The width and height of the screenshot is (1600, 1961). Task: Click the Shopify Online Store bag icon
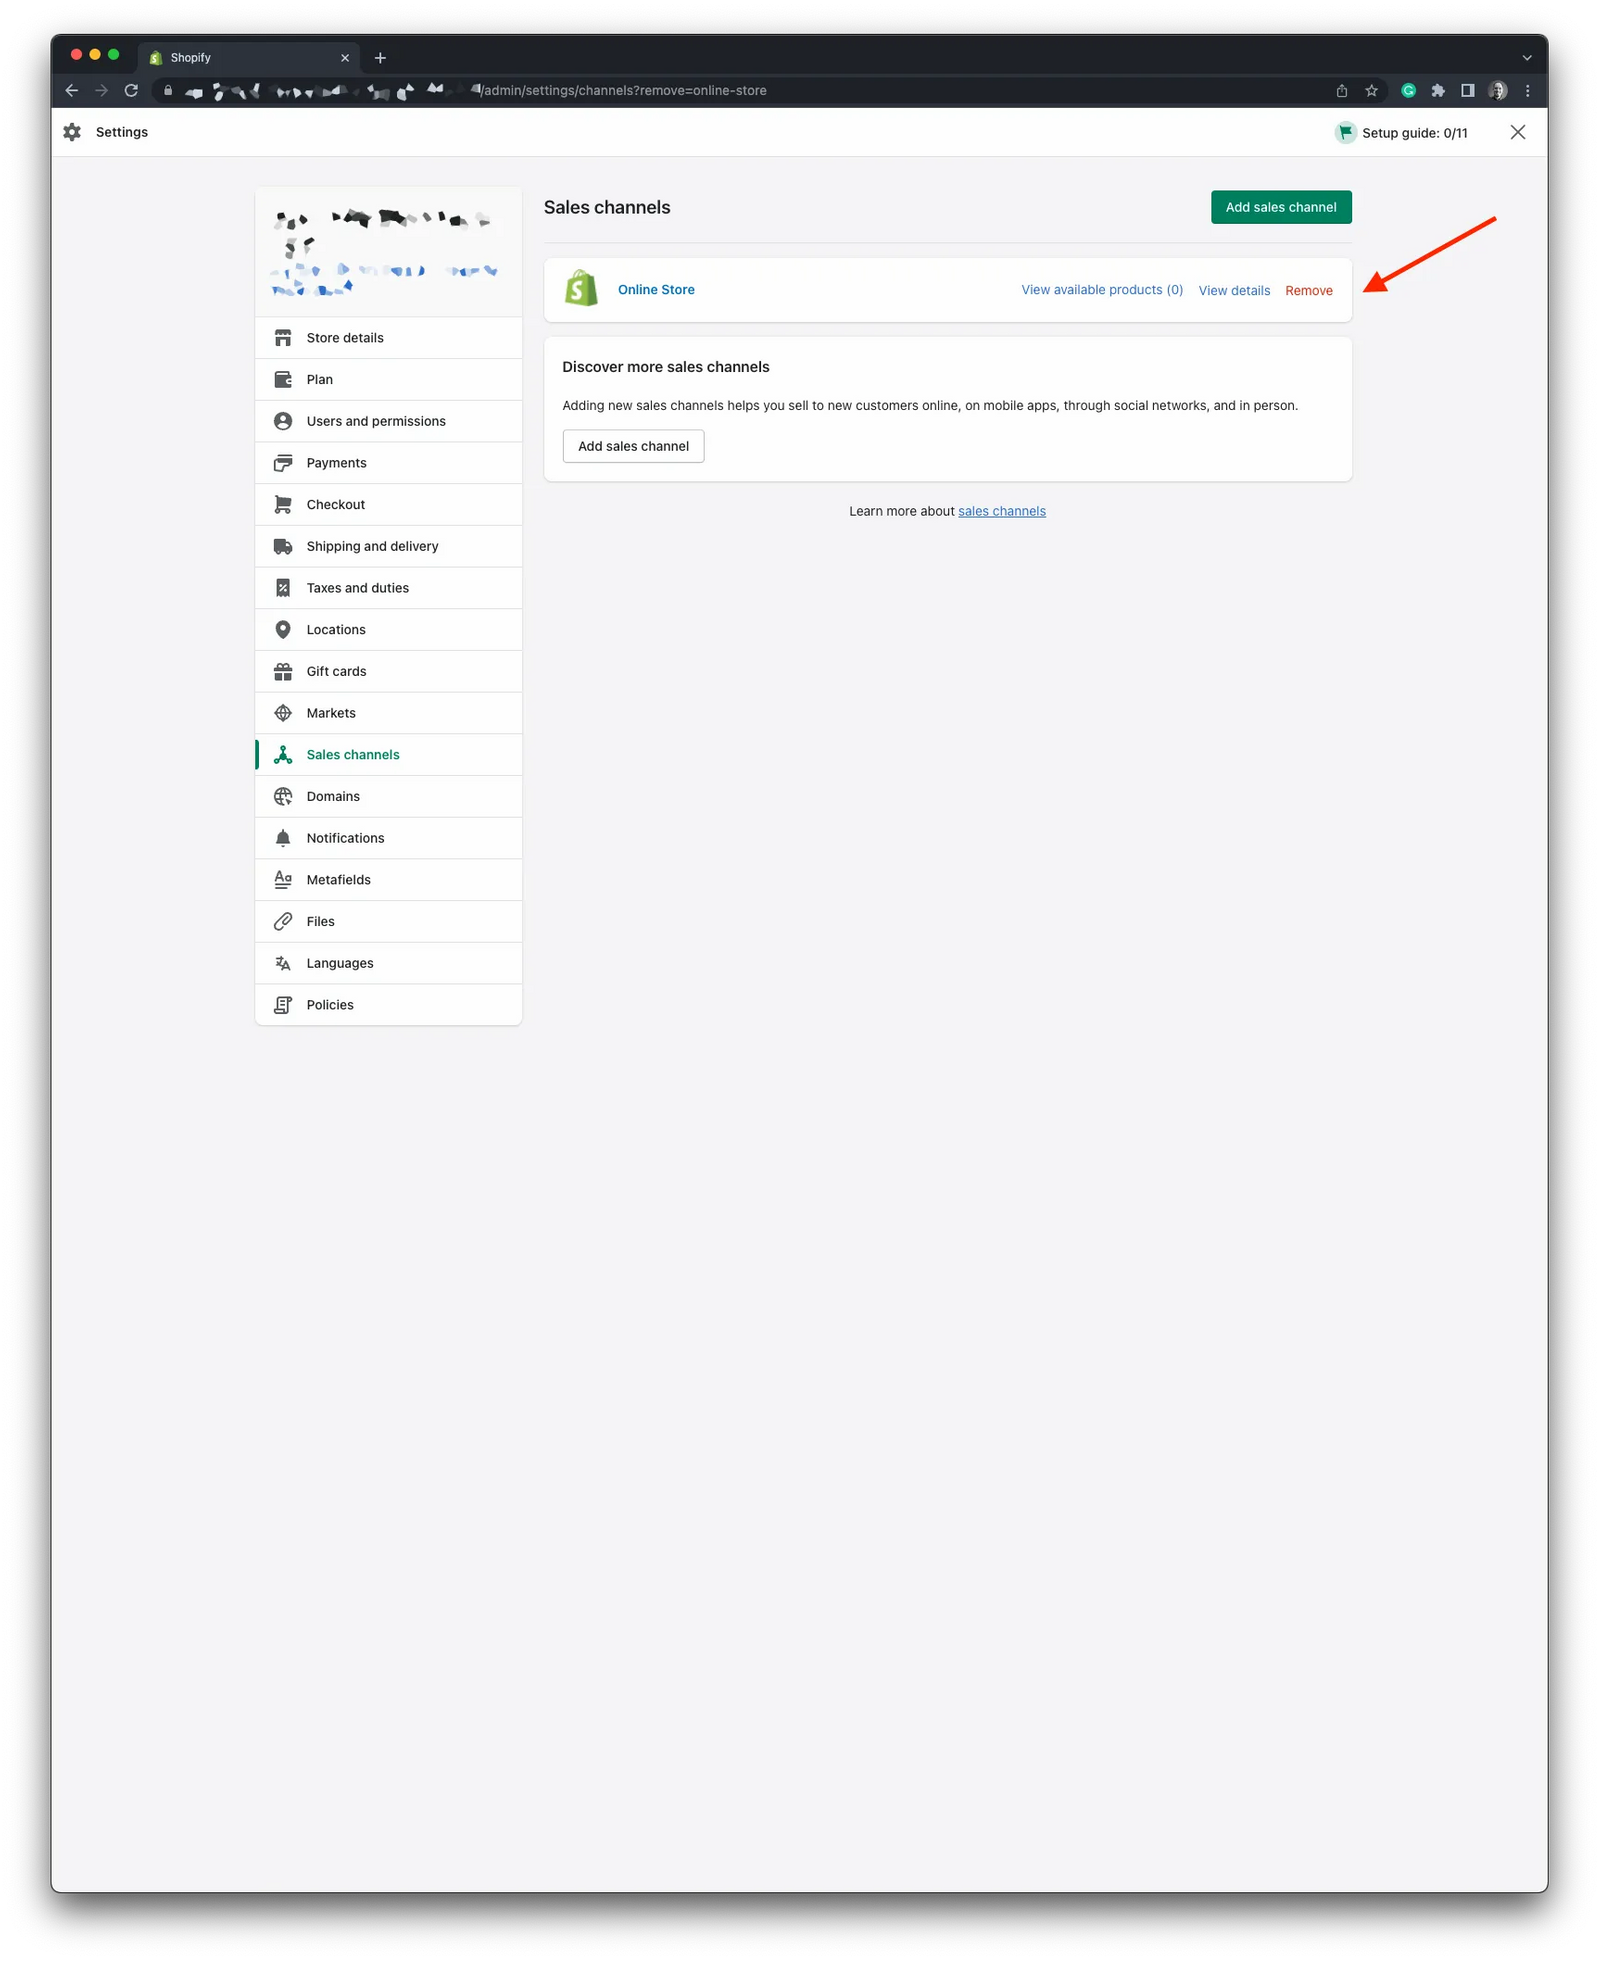tap(581, 289)
